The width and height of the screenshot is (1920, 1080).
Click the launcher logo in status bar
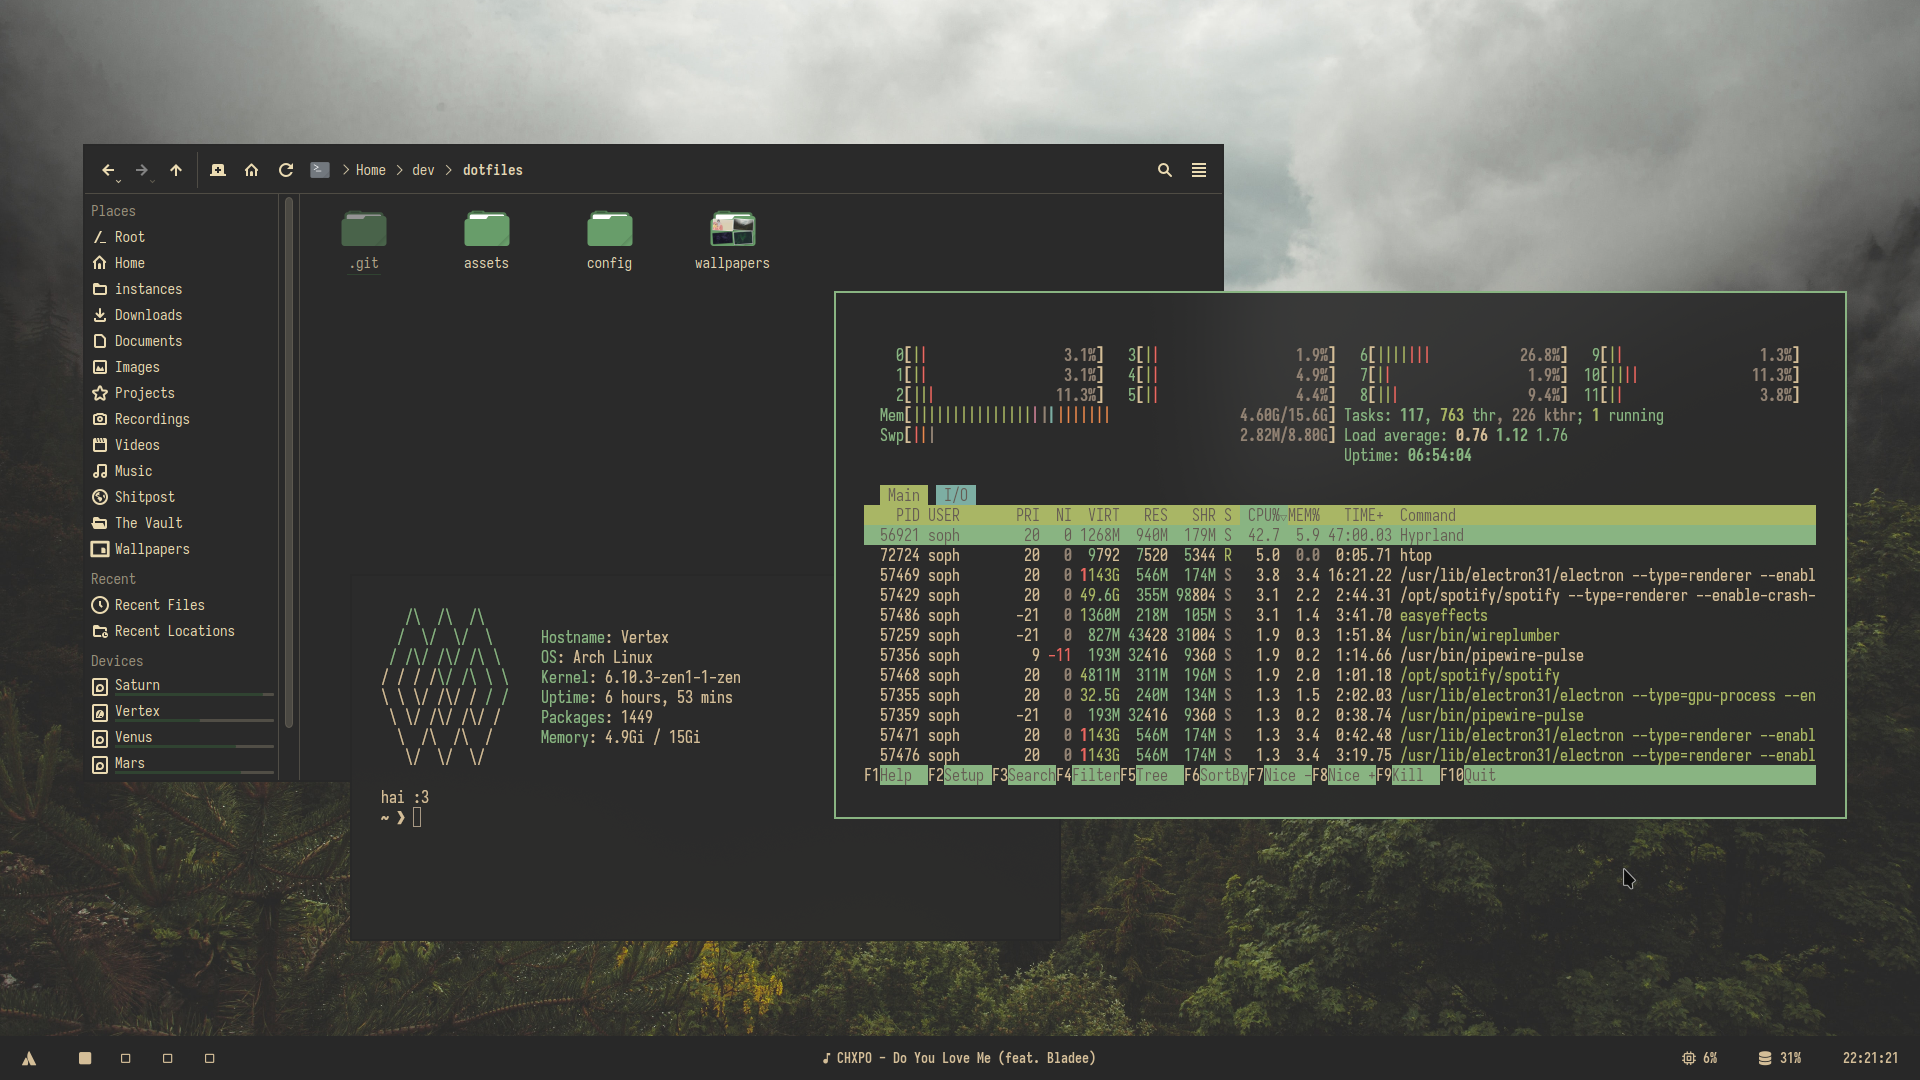click(29, 1058)
